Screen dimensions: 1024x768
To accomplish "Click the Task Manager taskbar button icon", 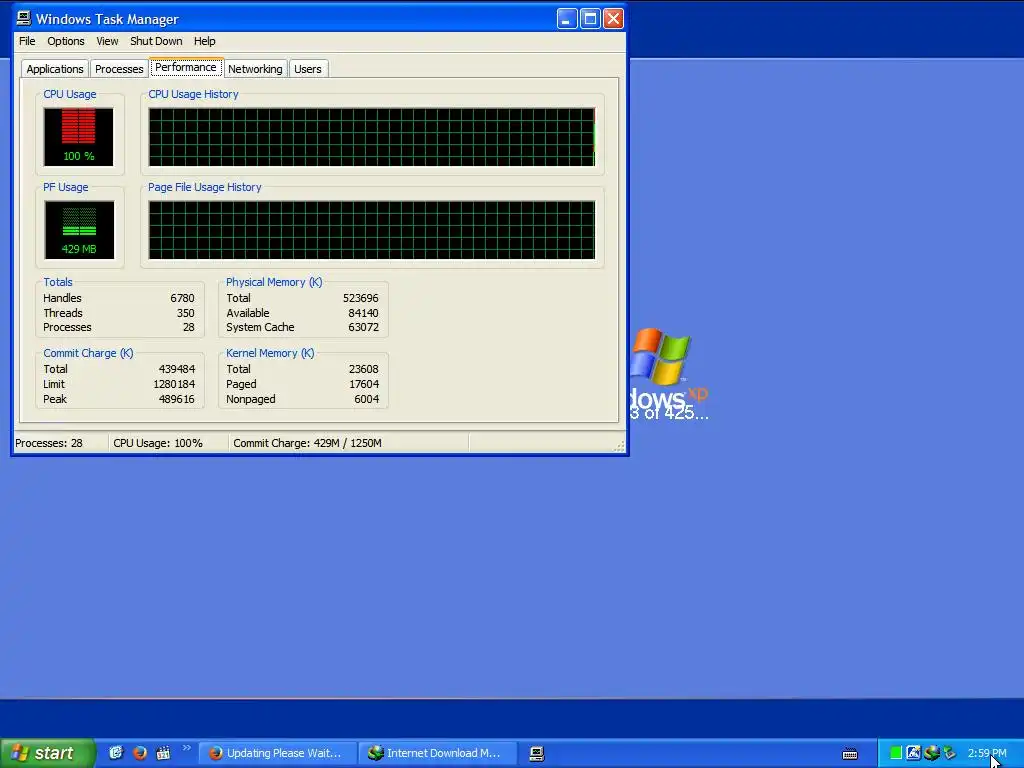I will [x=537, y=754].
